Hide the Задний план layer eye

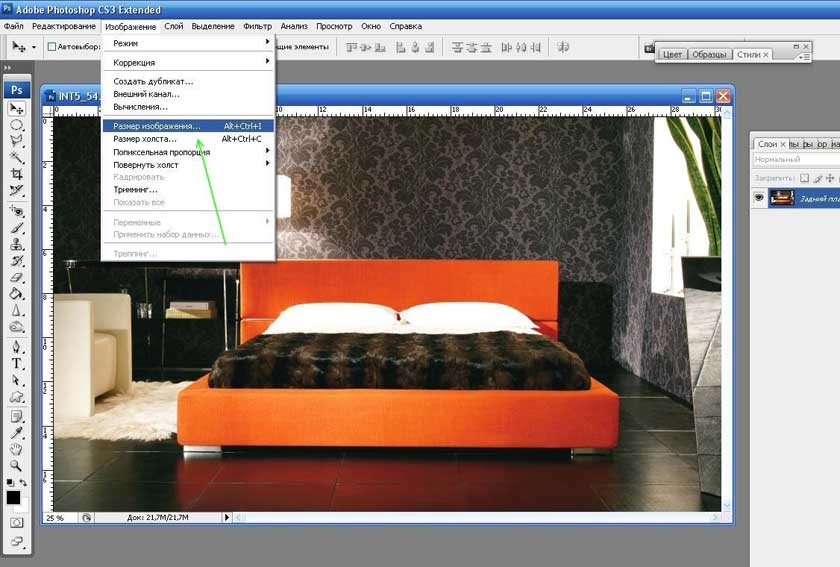[759, 198]
